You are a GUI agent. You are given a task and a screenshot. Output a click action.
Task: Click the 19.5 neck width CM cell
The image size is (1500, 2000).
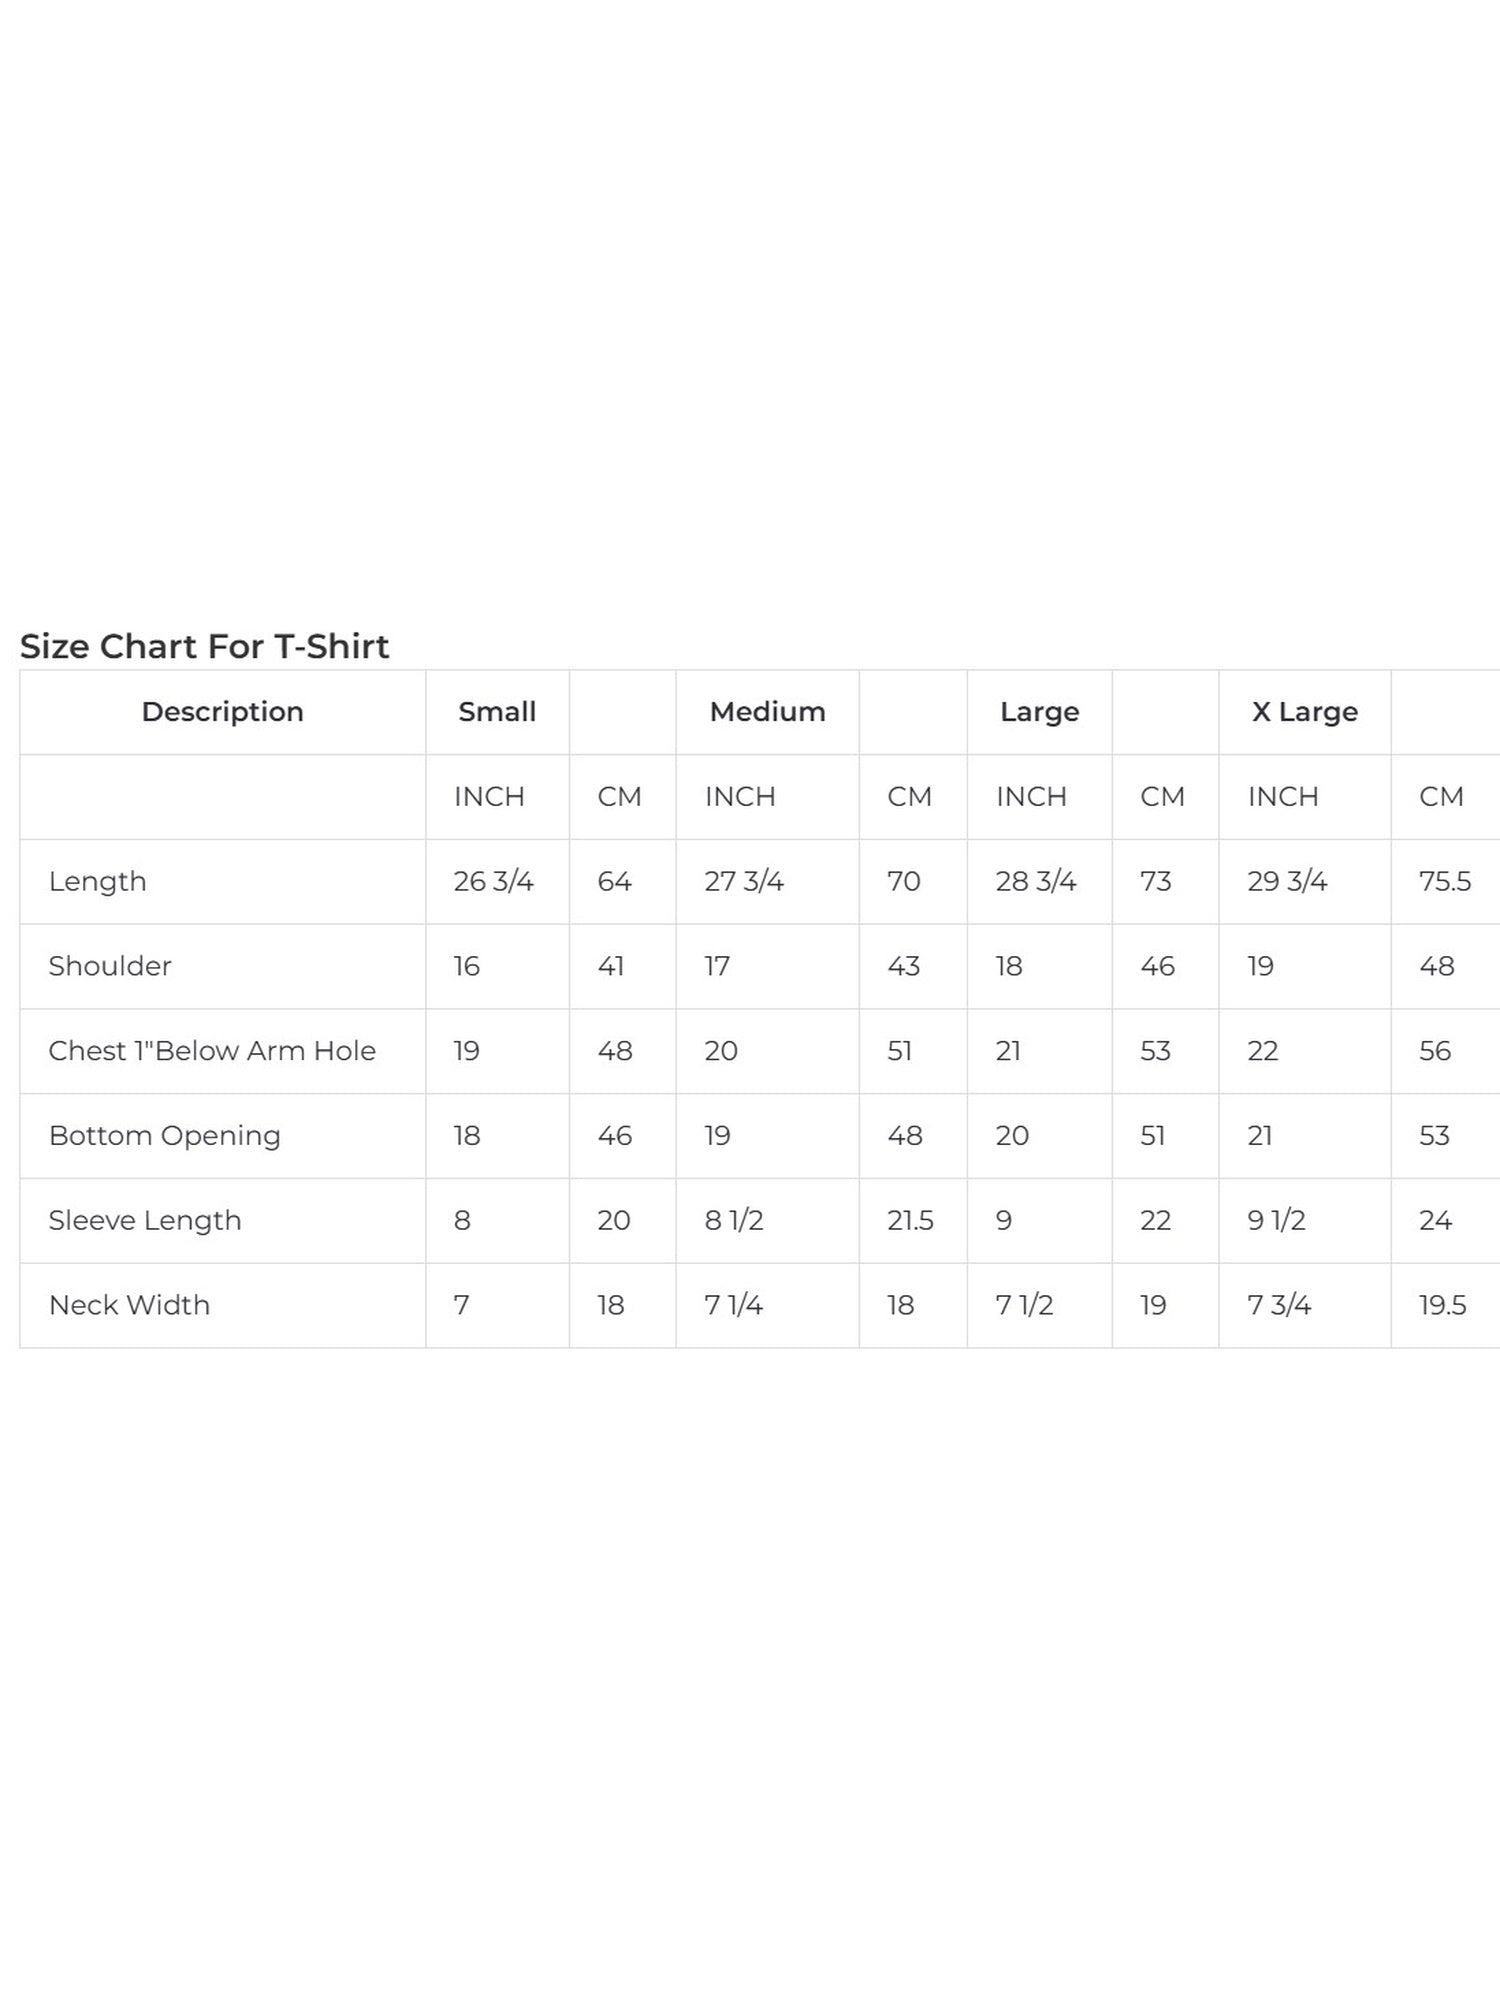click(x=1442, y=1305)
